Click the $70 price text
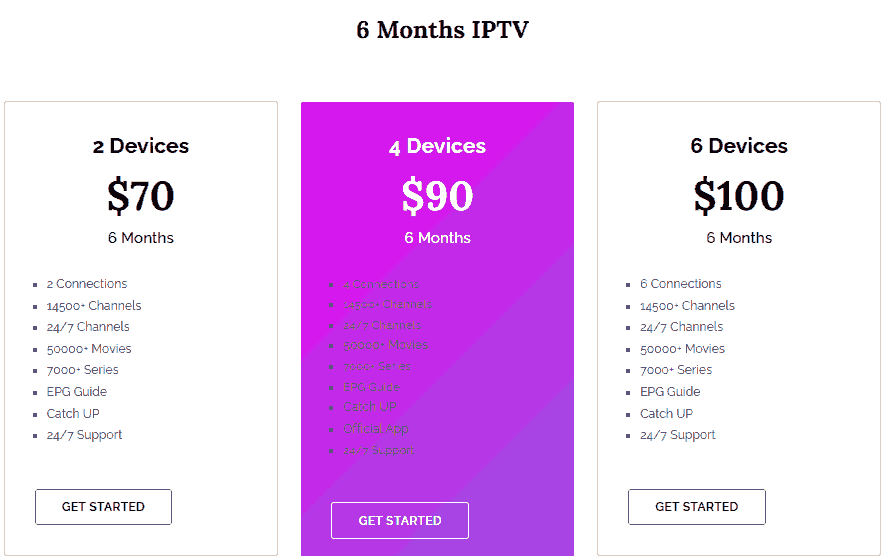 141,196
